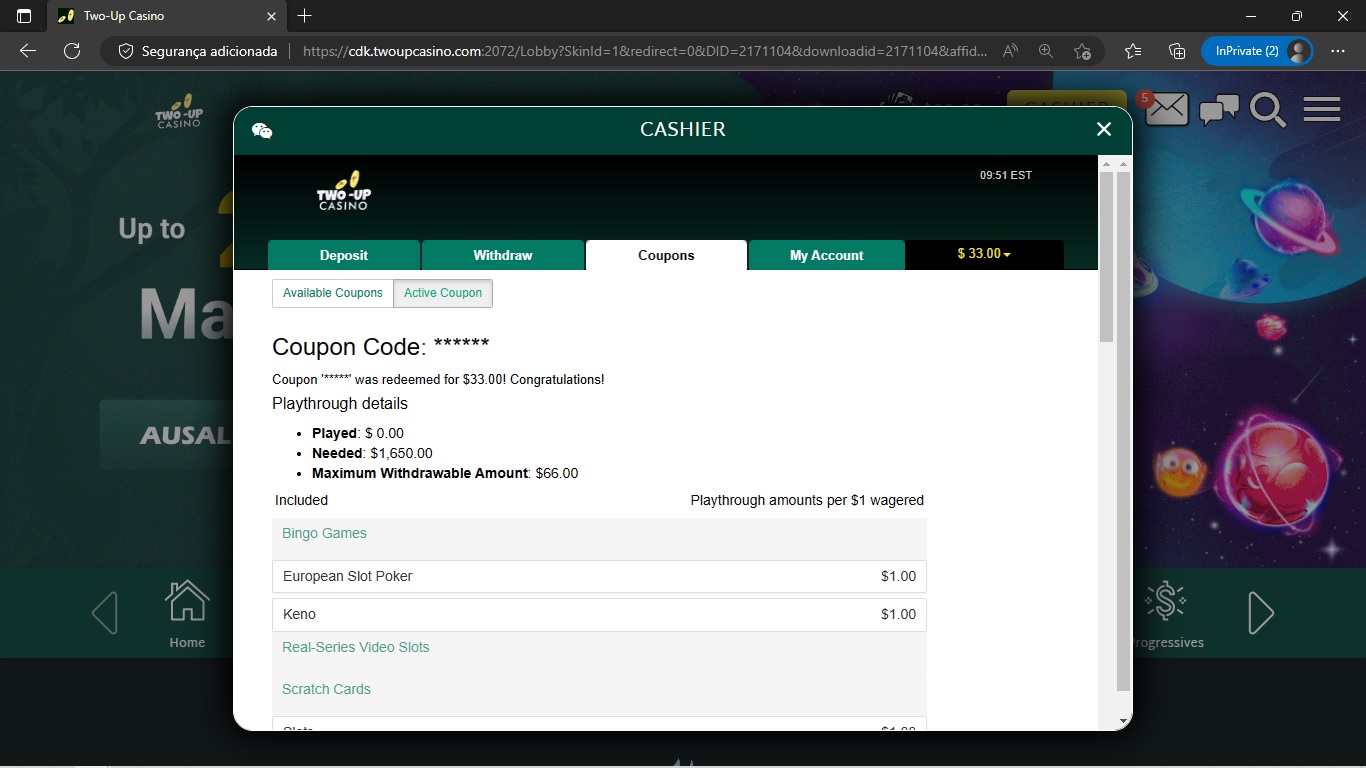Image resolution: width=1366 pixels, height=768 pixels.
Task: Click the Two-Up Casino logo in the cashier
Action: coord(344,190)
